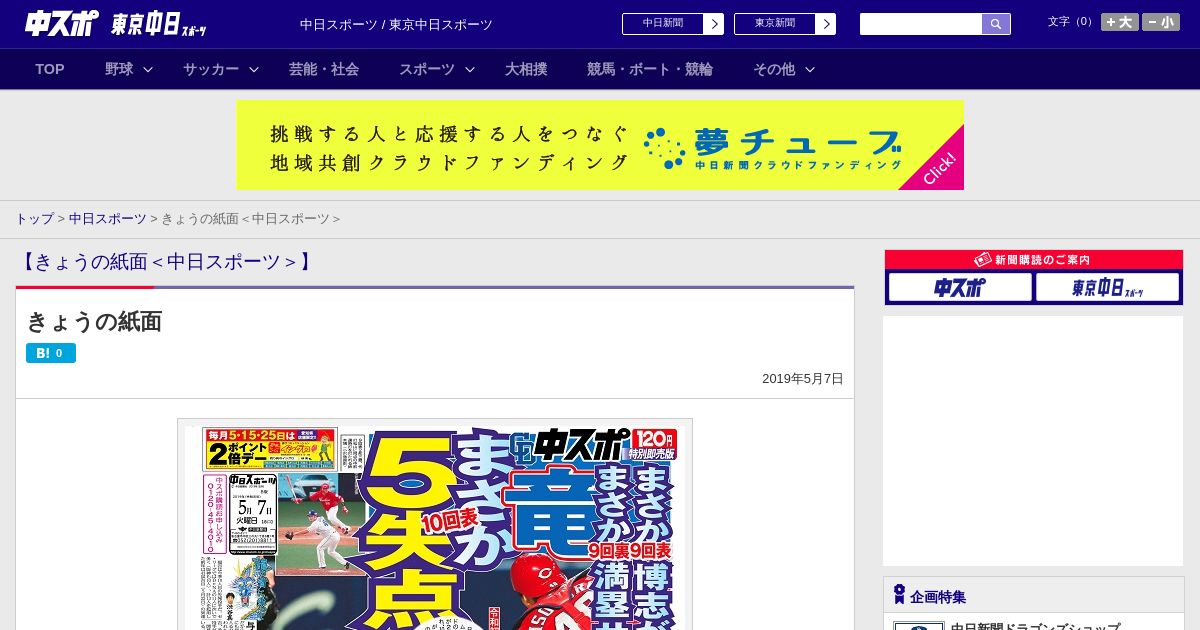Open 大相撲 section
The image size is (1200, 630).
[x=526, y=69]
